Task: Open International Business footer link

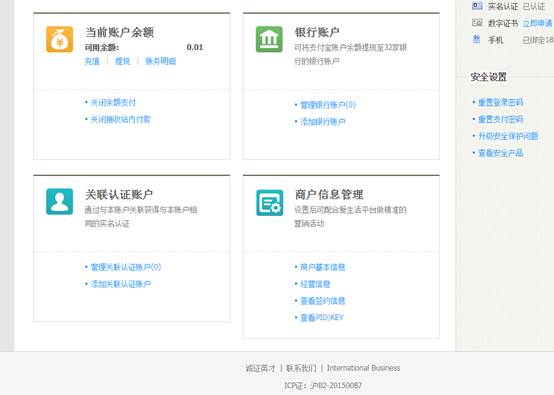Action: [x=364, y=368]
